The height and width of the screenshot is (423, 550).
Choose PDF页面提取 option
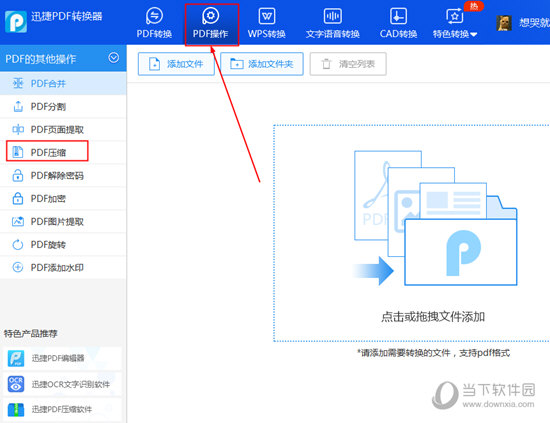63,129
